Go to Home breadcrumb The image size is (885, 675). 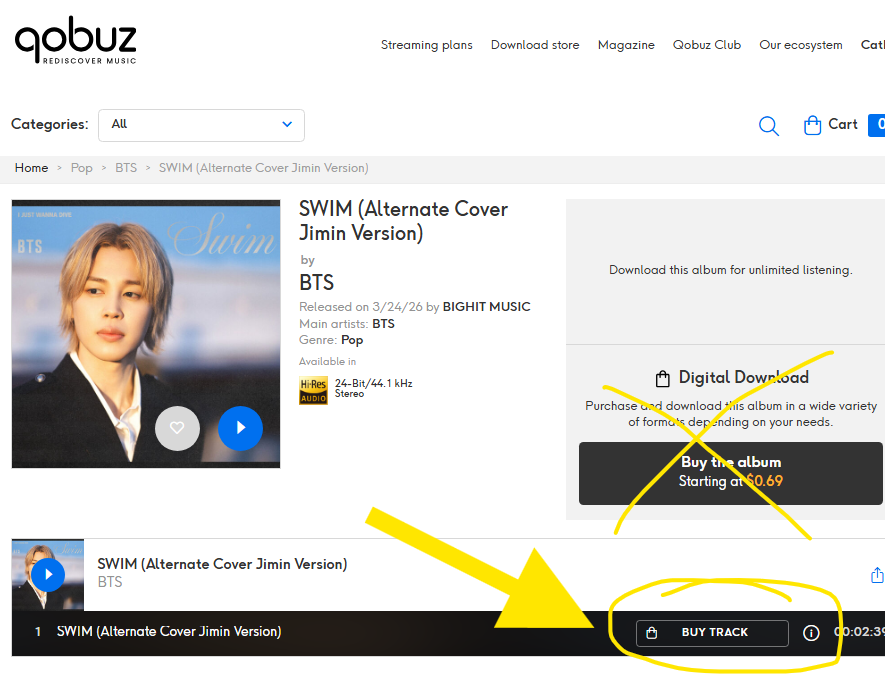click(32, 168)
